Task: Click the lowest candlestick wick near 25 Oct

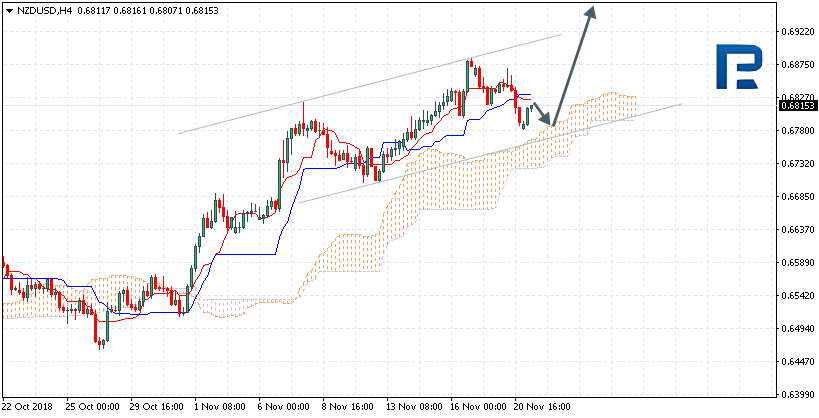Action: point(101,344)
